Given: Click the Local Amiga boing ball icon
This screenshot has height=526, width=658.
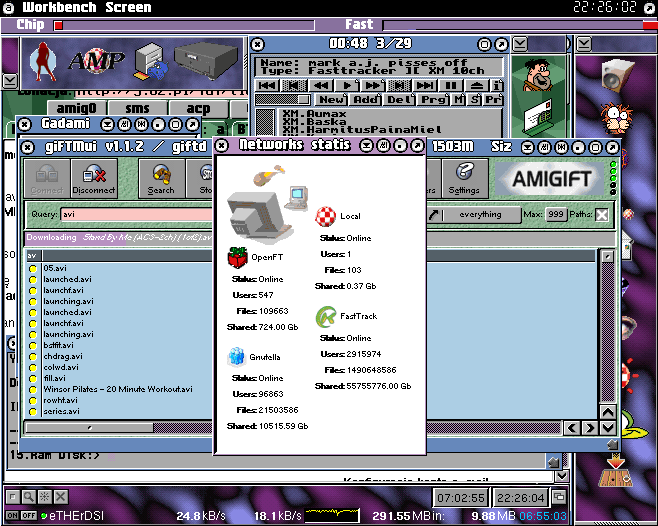Looking at the screenshot, I should [x=326, y=217].
